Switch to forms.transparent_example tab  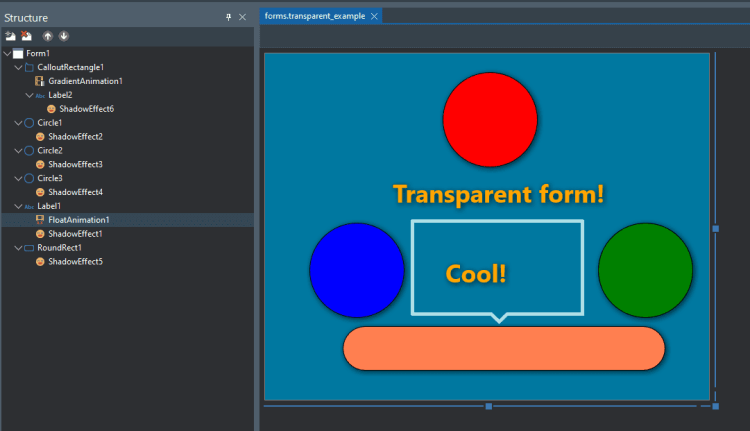(315, 16)
